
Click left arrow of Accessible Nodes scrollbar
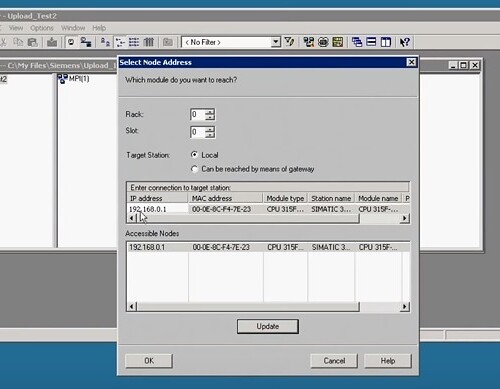pos(131,307)
